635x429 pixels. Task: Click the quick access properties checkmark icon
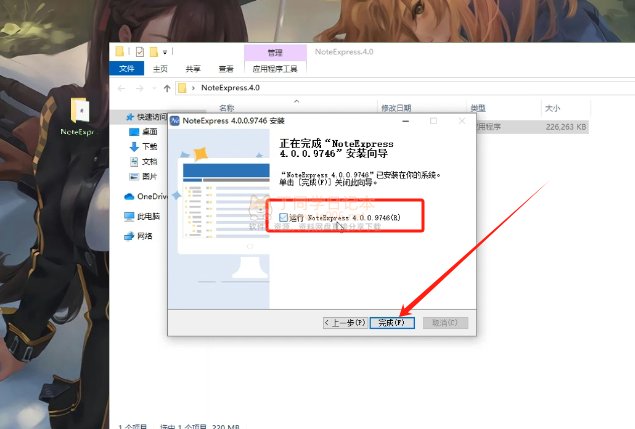coord(140,52)
